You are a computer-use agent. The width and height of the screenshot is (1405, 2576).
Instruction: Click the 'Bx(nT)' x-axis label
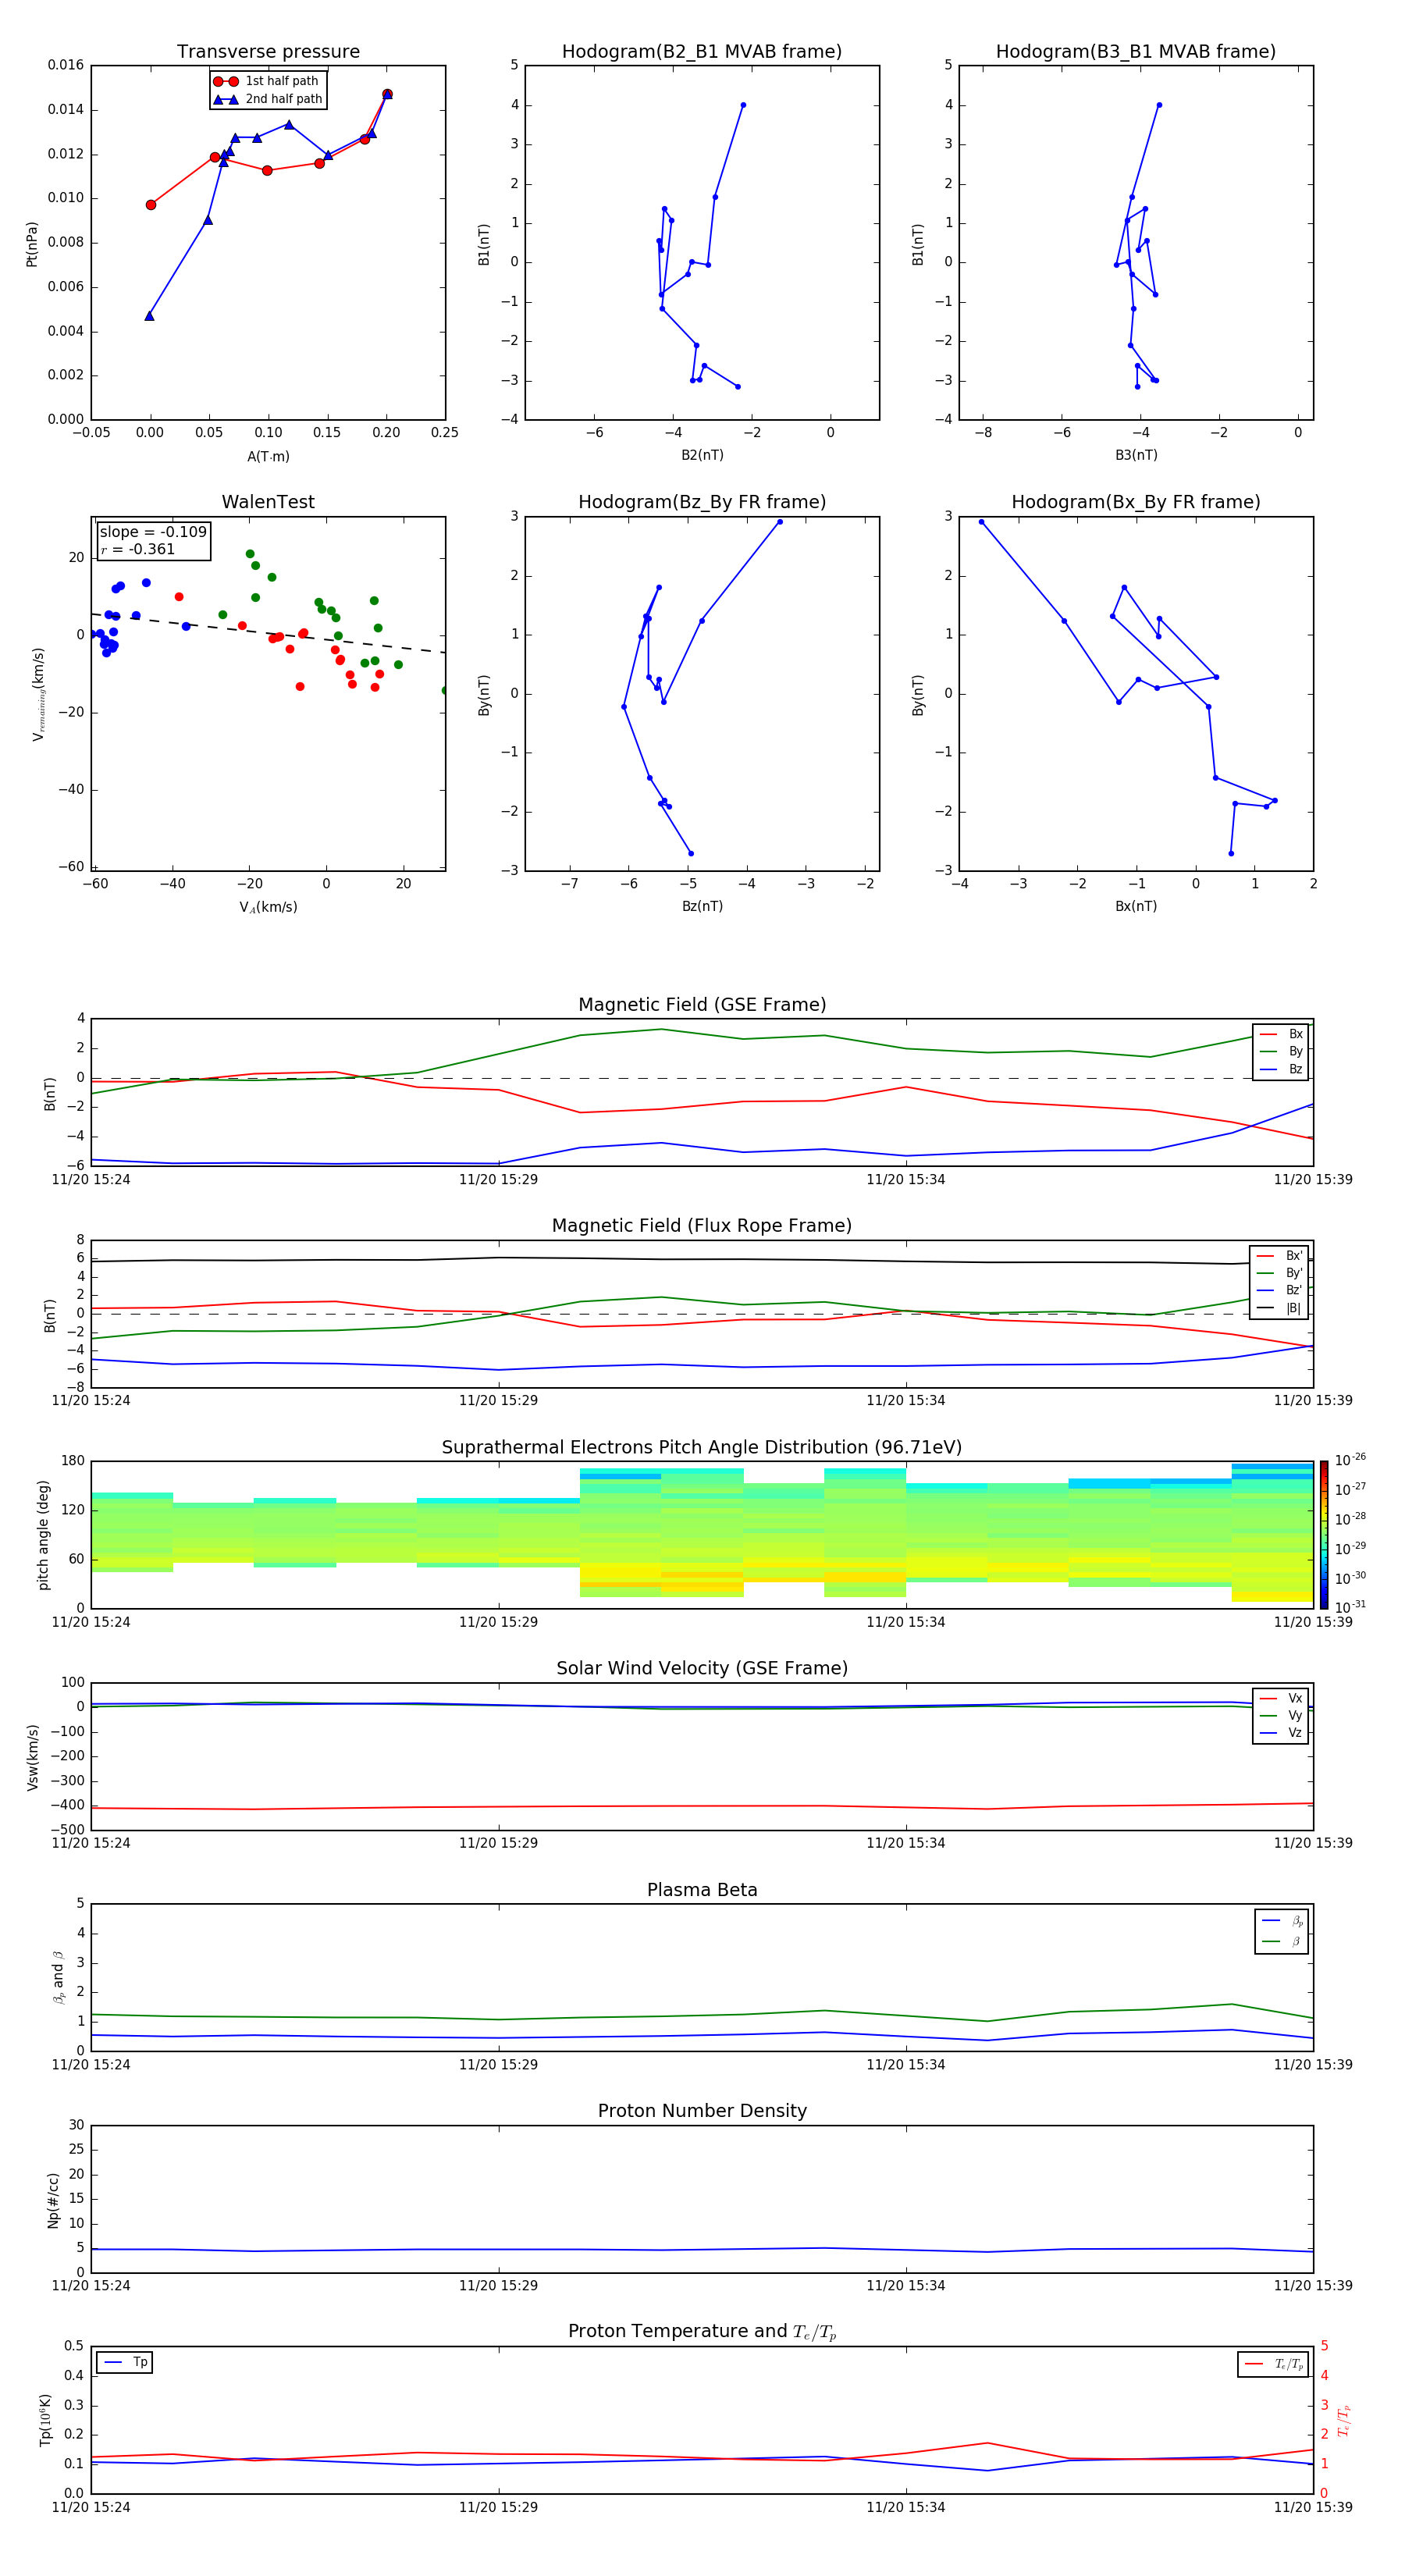coord(1136,906)
